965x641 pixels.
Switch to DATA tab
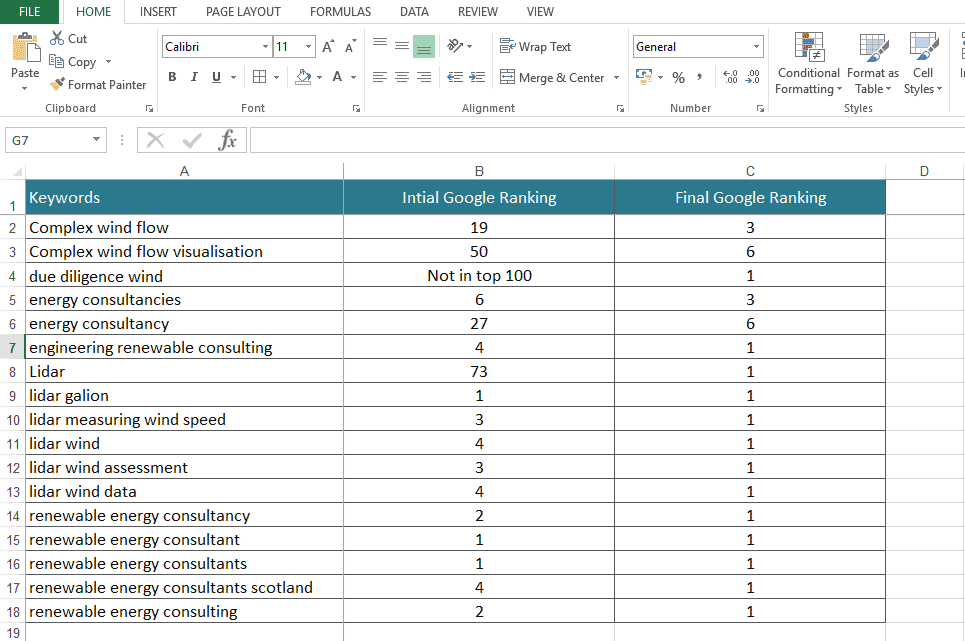414,12
